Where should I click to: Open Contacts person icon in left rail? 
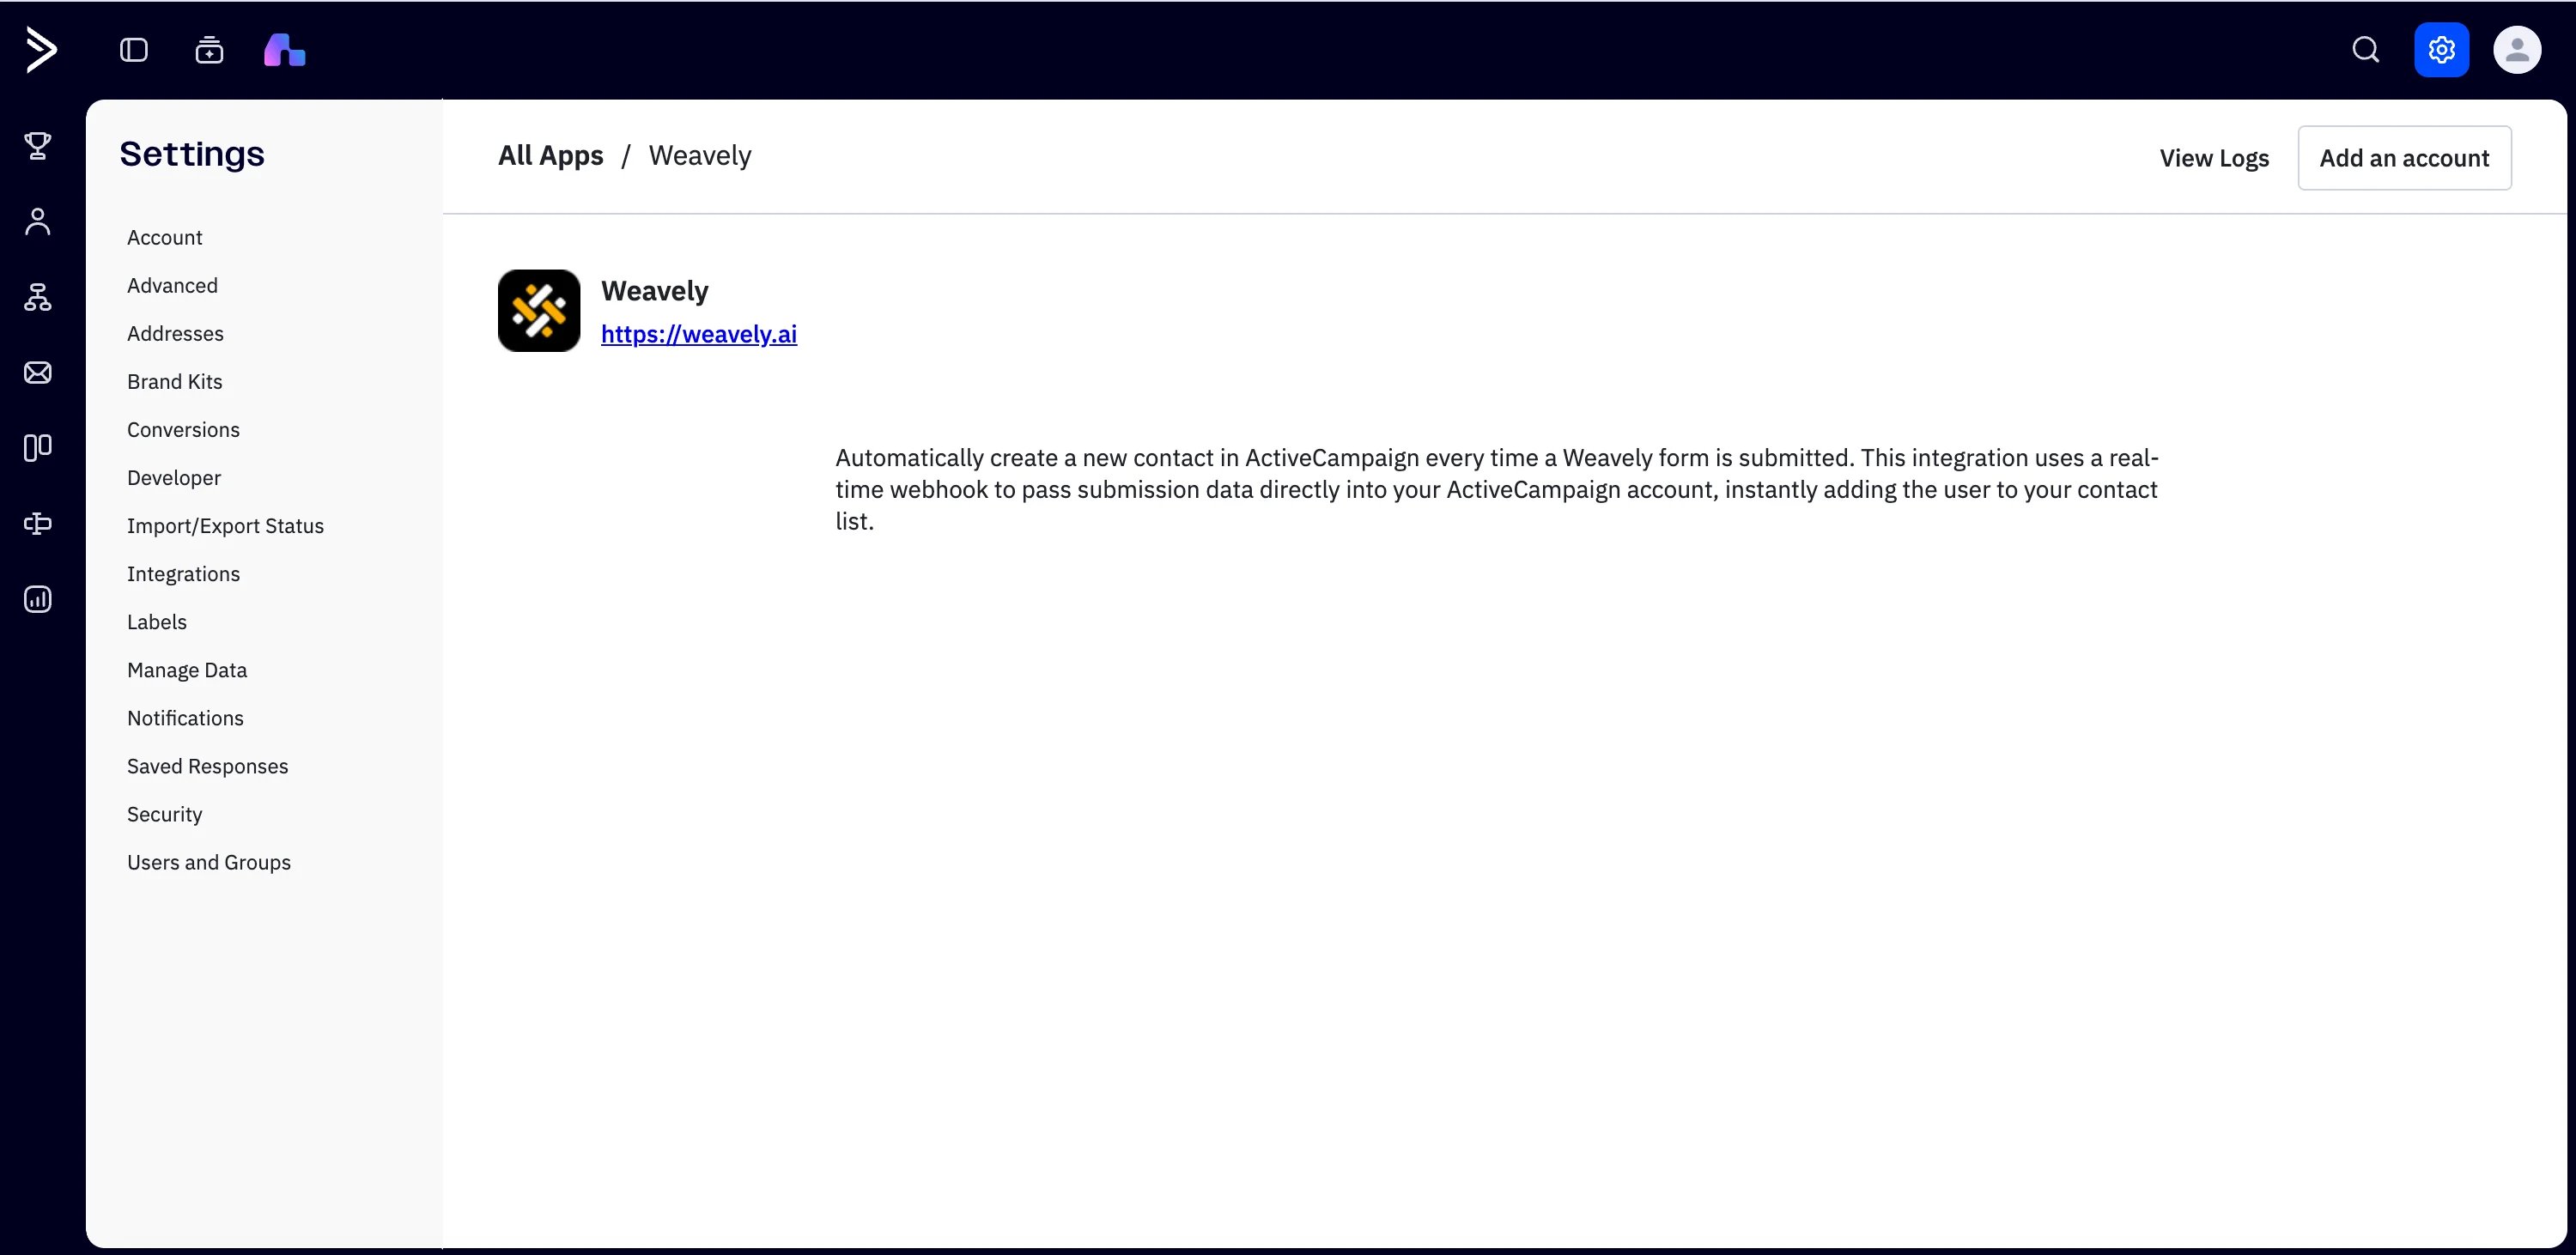(38, 221)
